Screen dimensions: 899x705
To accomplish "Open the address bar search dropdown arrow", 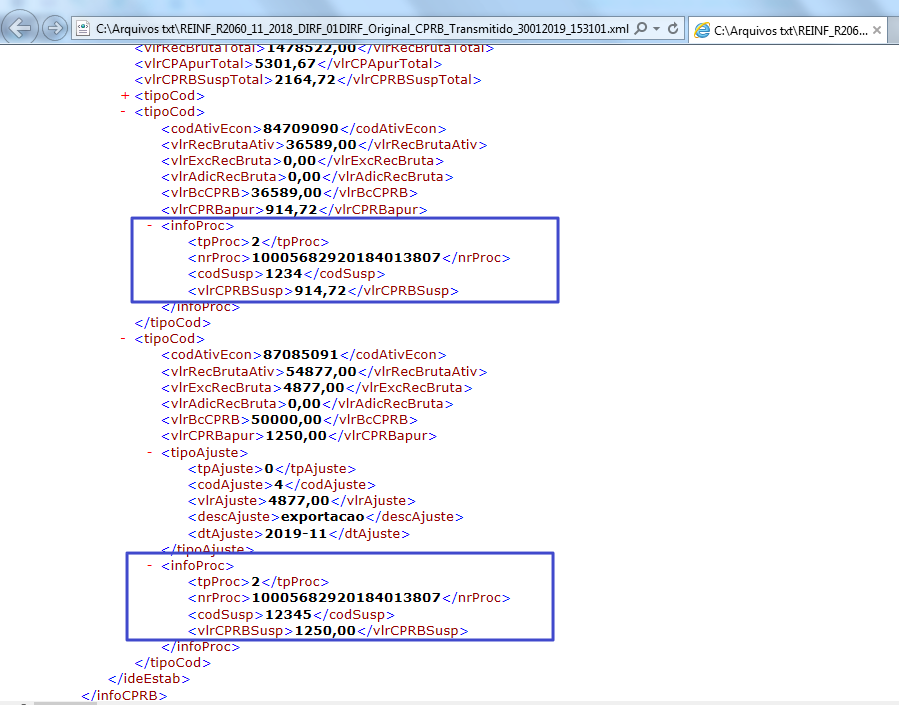I will click(654, 28).
